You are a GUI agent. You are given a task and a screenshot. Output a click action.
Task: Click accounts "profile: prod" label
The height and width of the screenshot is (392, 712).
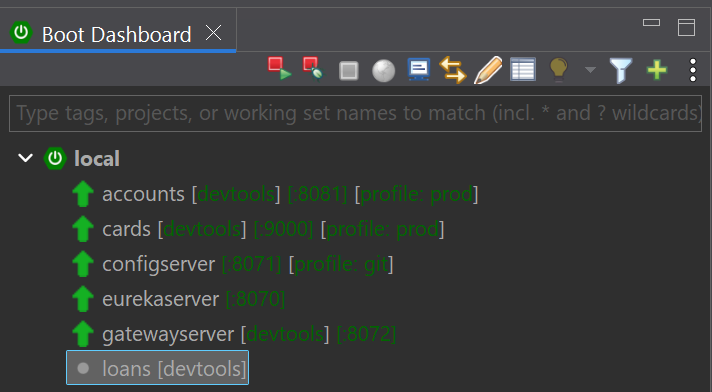(x=416, y=194)
